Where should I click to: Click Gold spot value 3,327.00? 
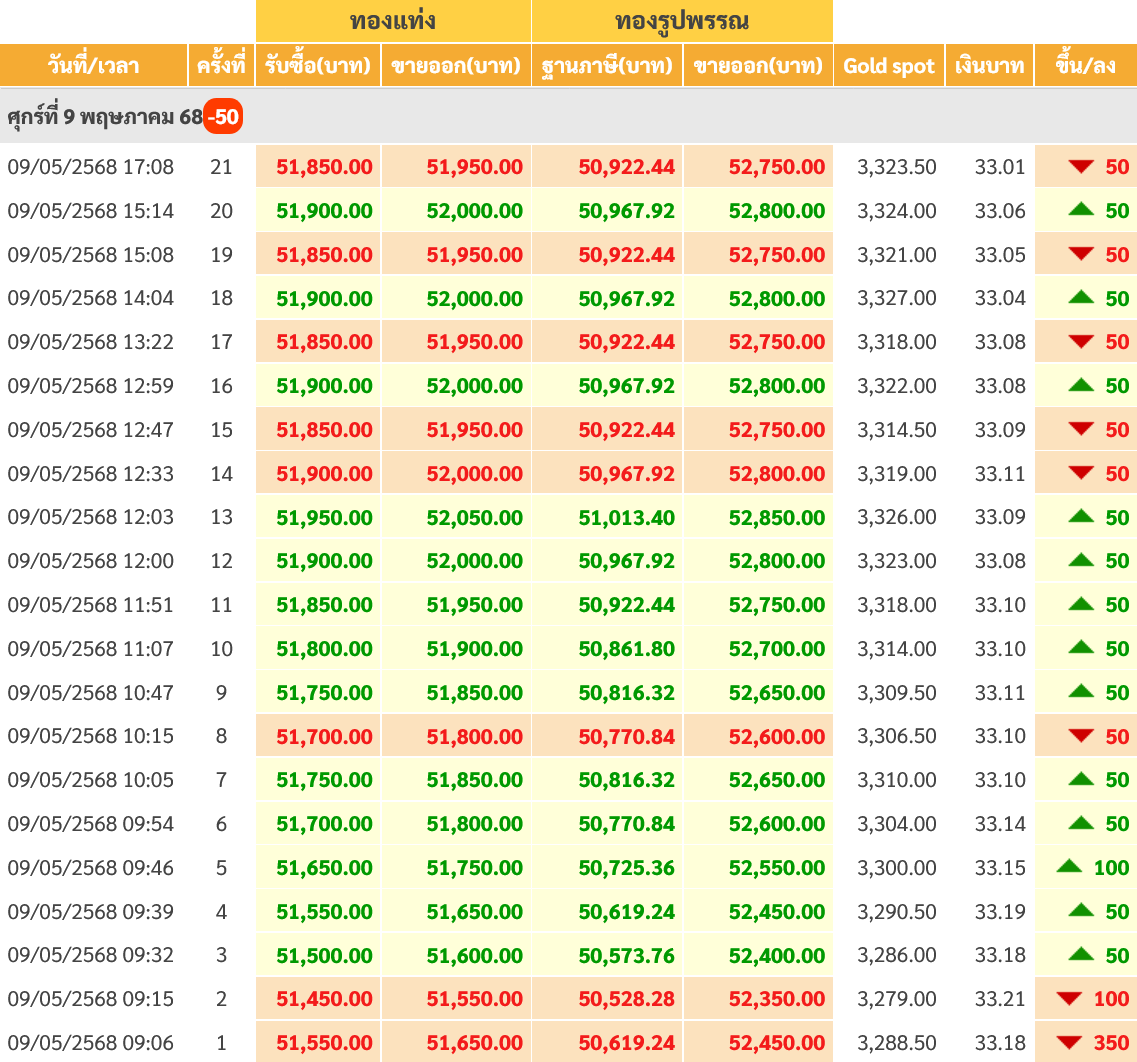coord(897,298)
